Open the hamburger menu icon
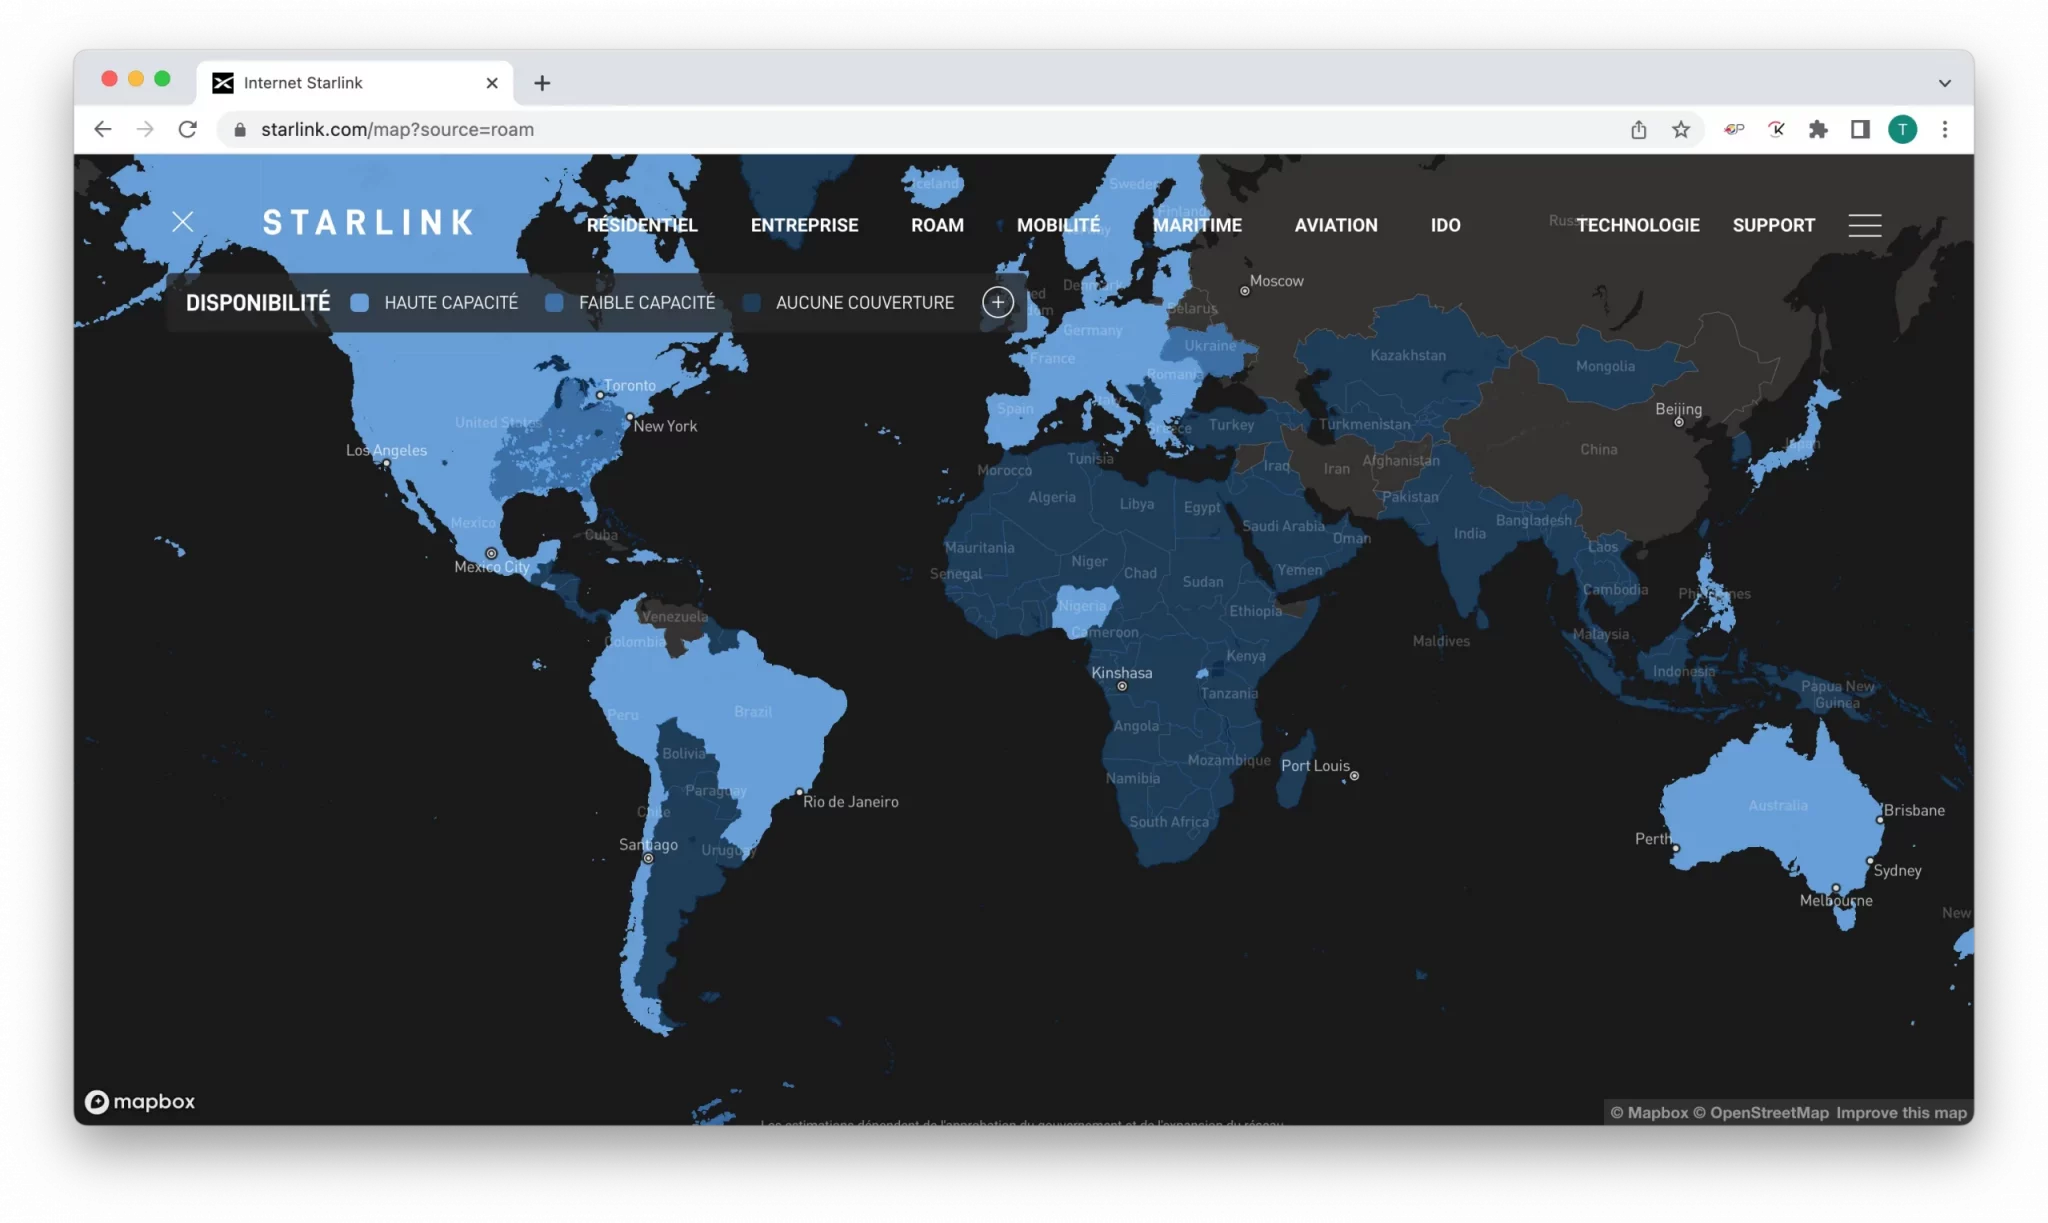This screenshot has width=2048, height=1223. coord(1864,225)
